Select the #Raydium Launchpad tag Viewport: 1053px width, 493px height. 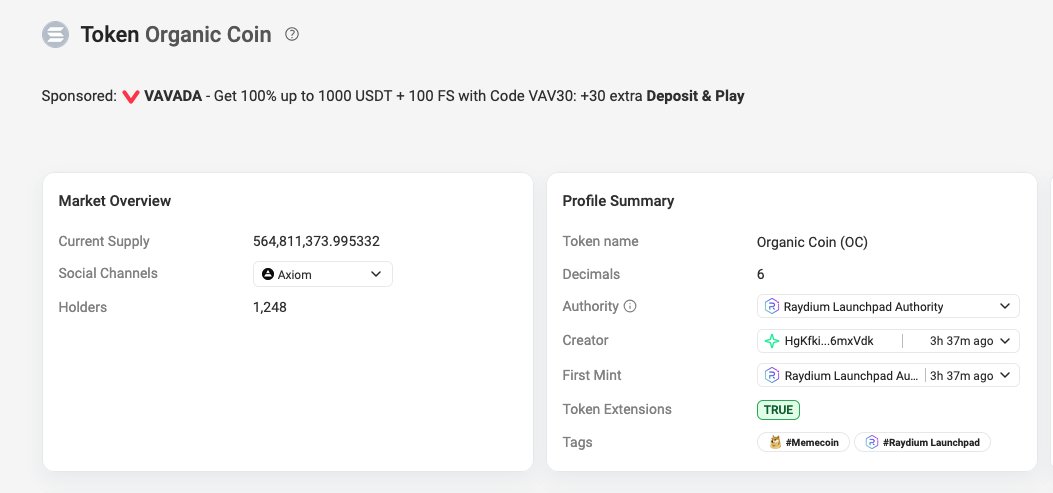(922, 443)
